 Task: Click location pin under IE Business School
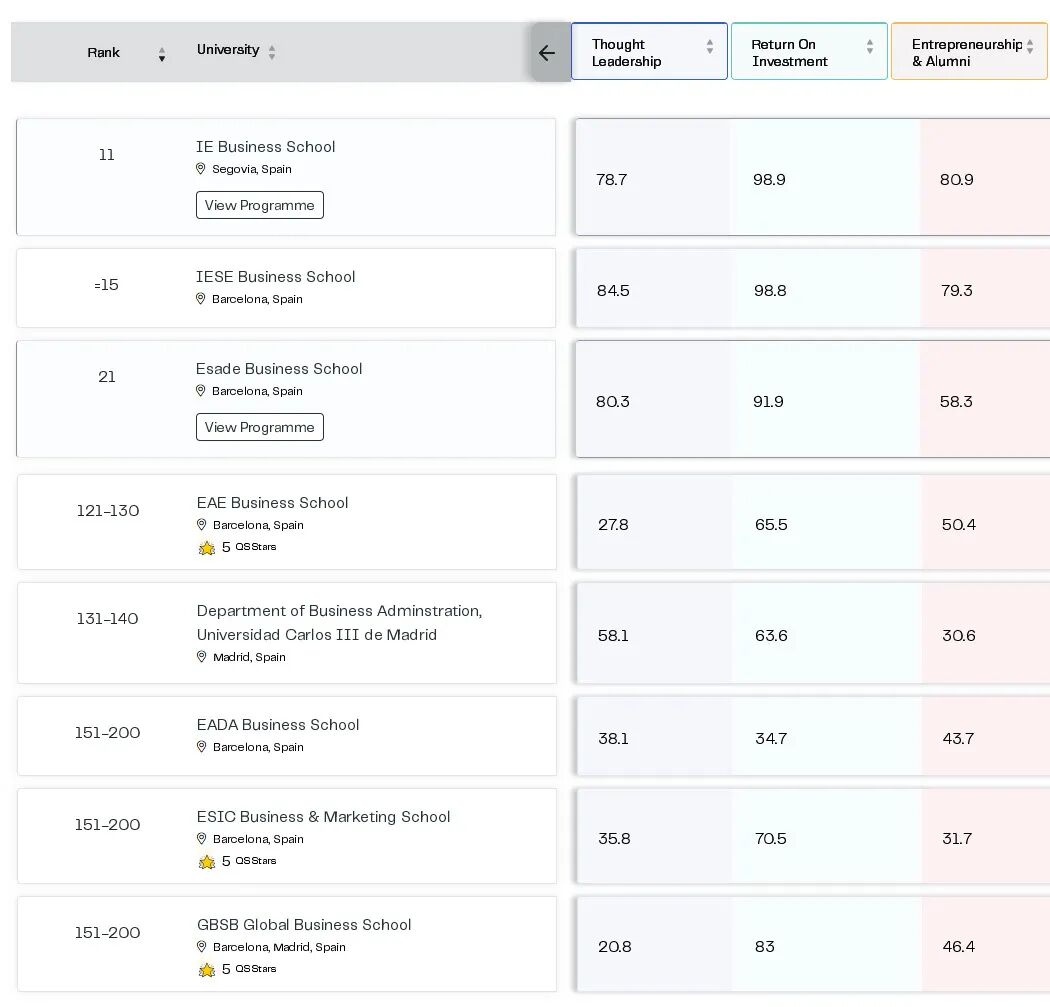tap(200, 169)
